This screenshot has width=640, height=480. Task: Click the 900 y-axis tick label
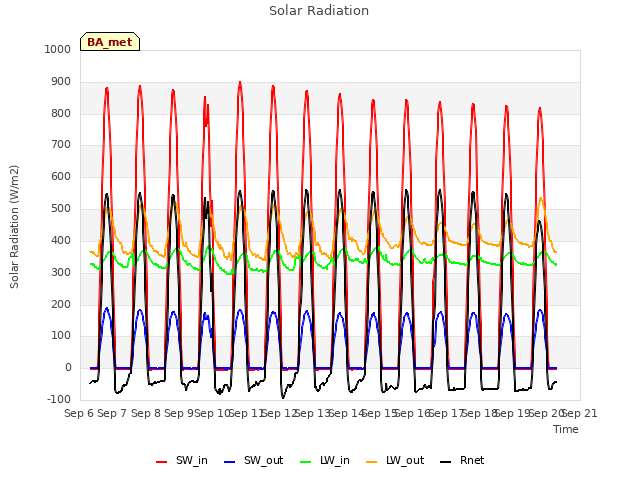click(61, 82)
